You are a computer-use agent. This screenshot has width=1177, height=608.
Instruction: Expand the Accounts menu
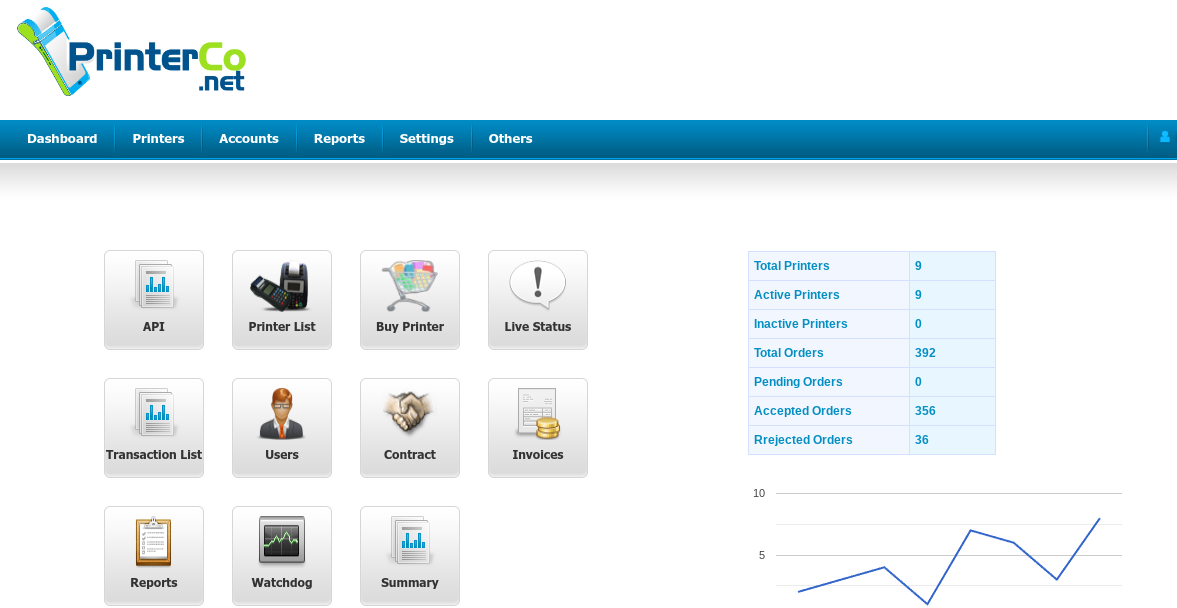pyautogui.click(x=249, y=139)
